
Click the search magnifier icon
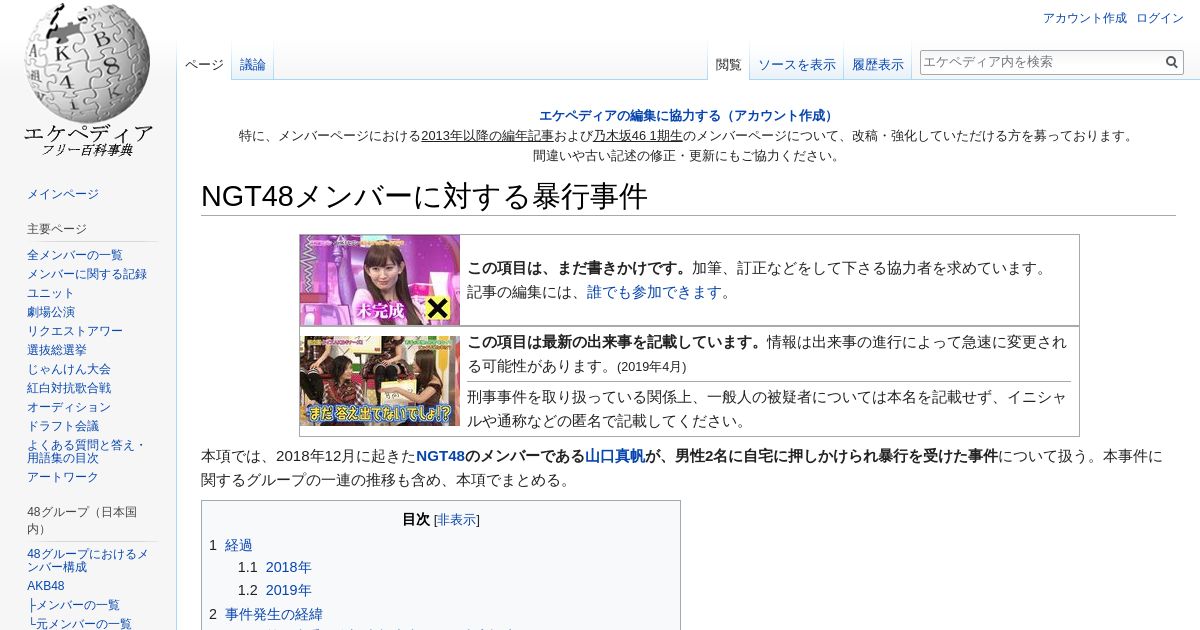(1172, 62)
